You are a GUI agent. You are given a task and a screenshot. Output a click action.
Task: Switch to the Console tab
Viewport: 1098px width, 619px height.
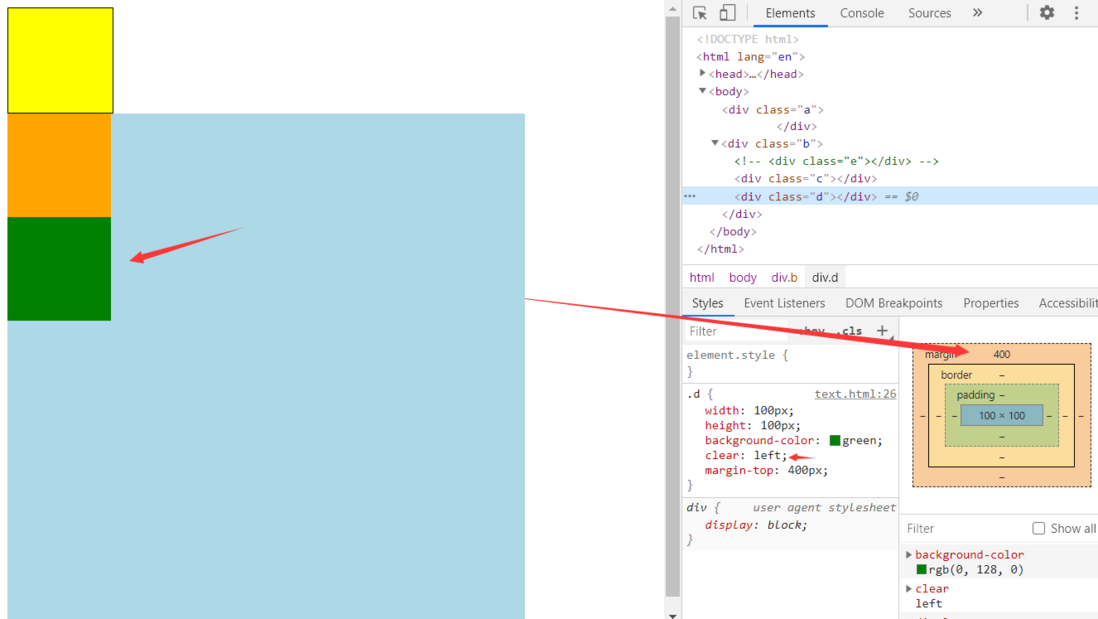click(861, 13)
